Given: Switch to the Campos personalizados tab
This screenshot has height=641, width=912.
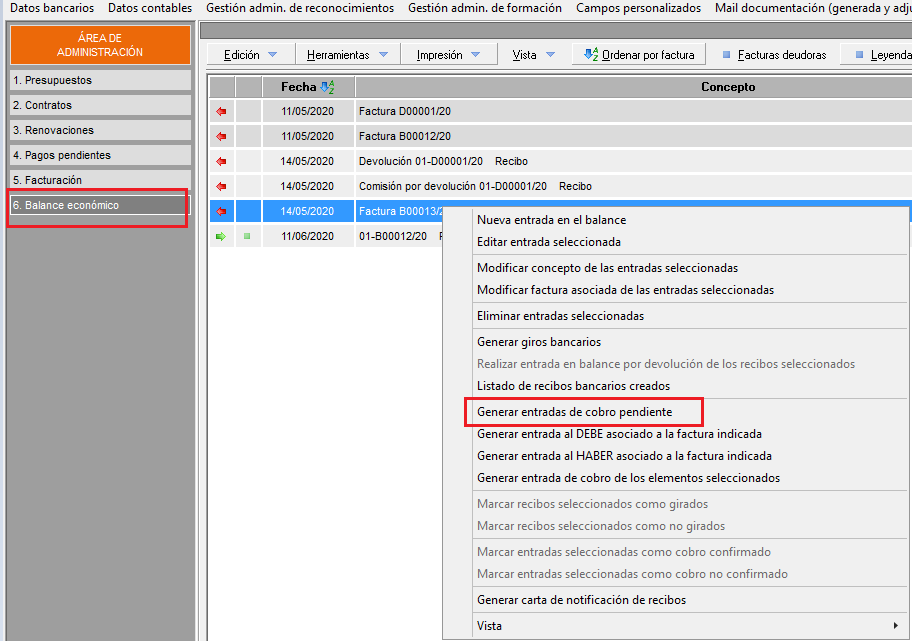Looking at the screenshot, I should click(x=638, y=8).
